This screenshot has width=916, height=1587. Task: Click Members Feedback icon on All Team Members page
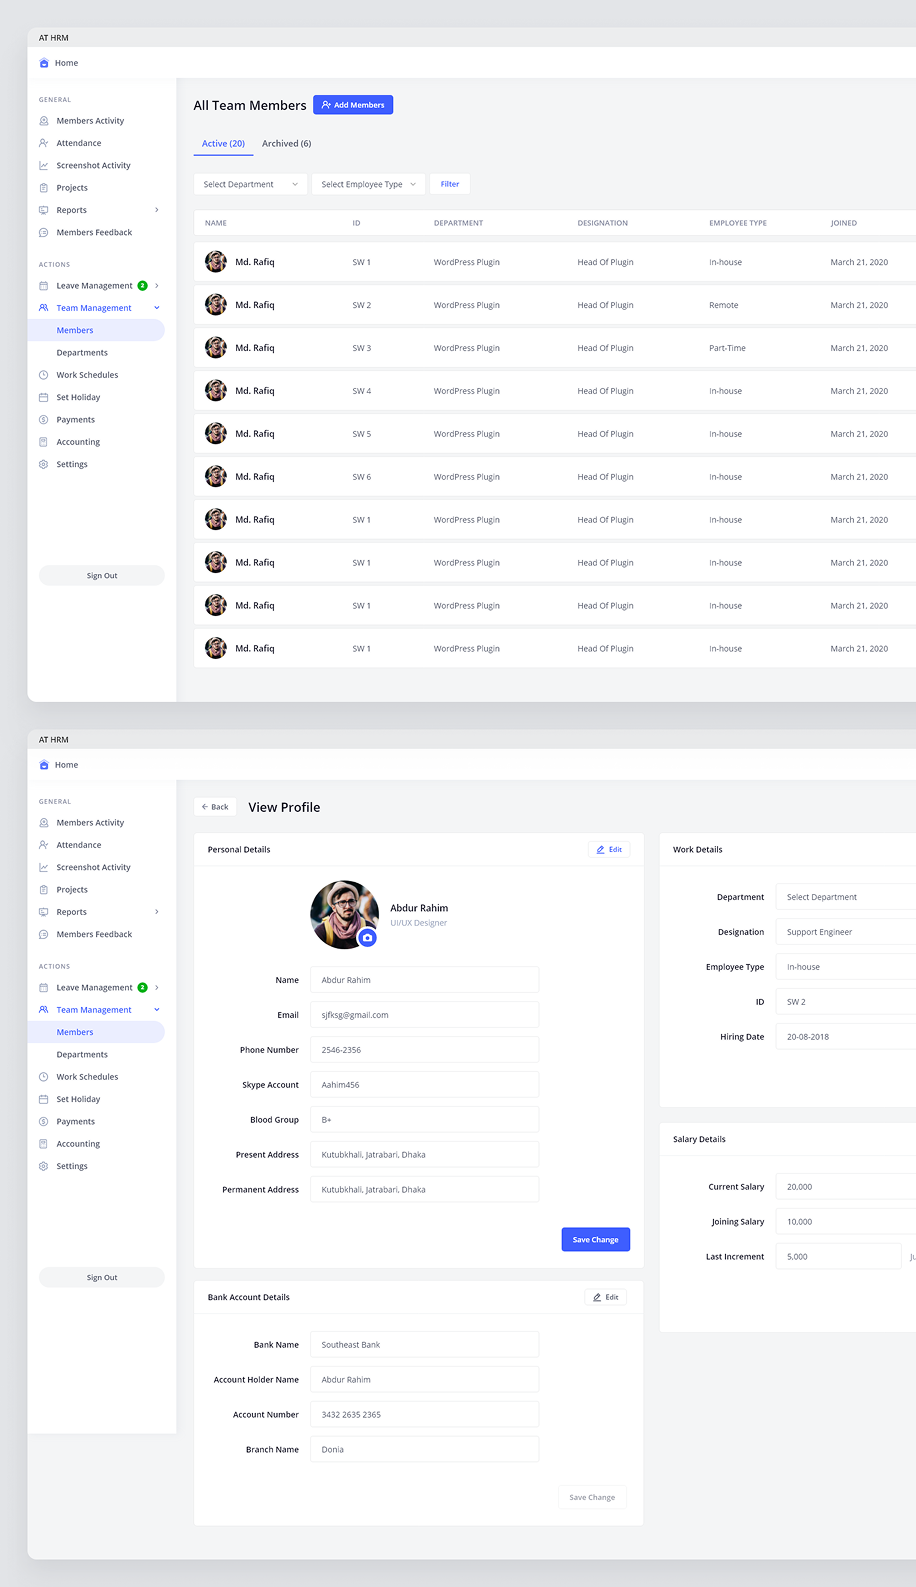tap(43, 232)
